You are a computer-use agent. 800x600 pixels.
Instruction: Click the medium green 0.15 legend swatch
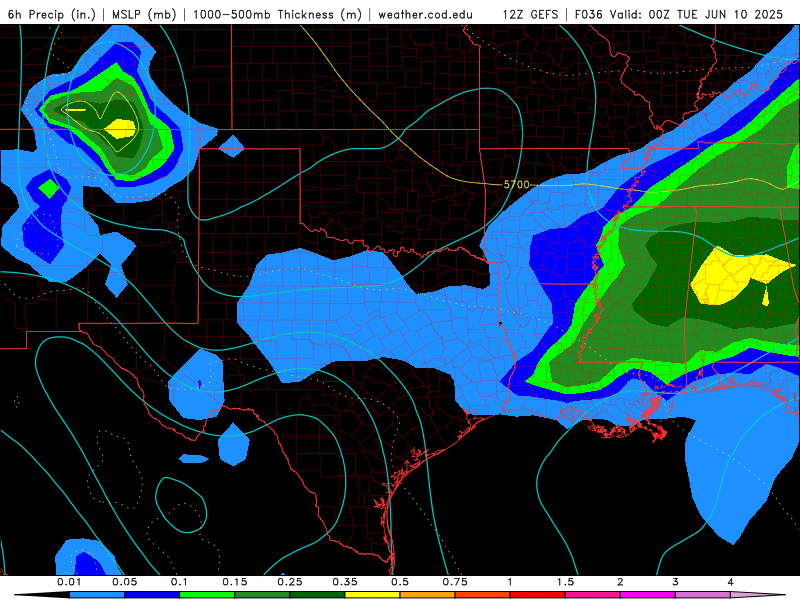coord(262,595)
